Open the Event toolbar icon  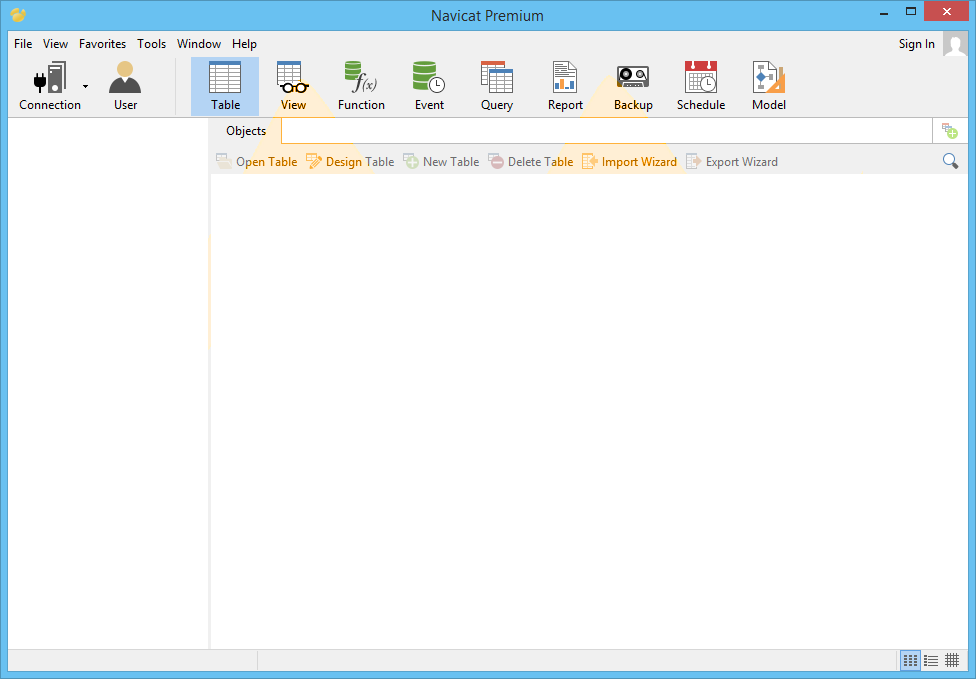429,87
